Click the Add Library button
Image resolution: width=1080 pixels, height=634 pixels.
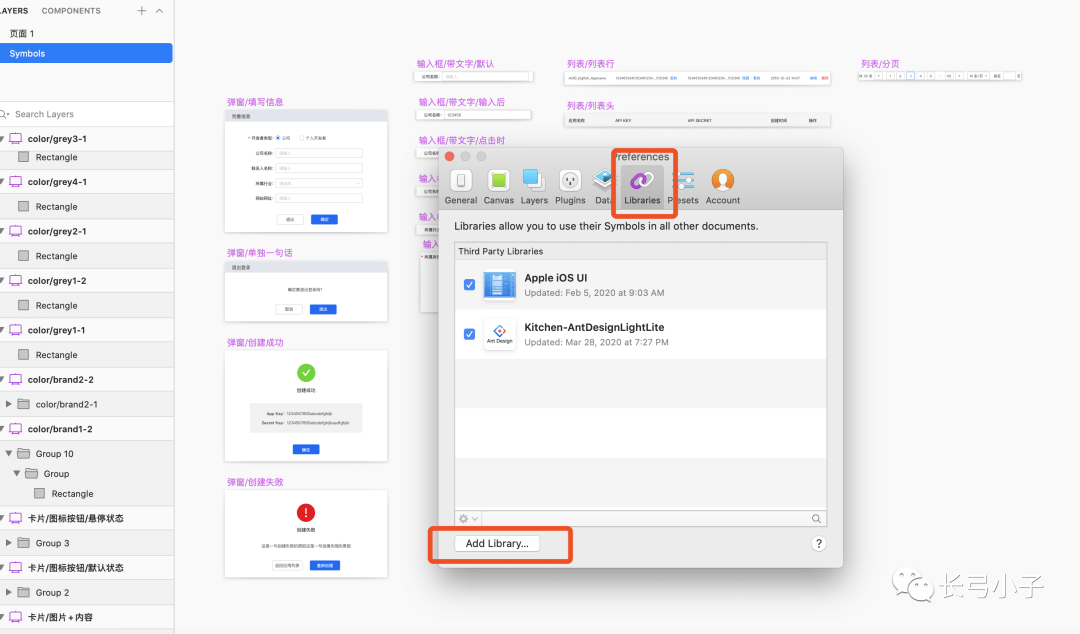497,544
